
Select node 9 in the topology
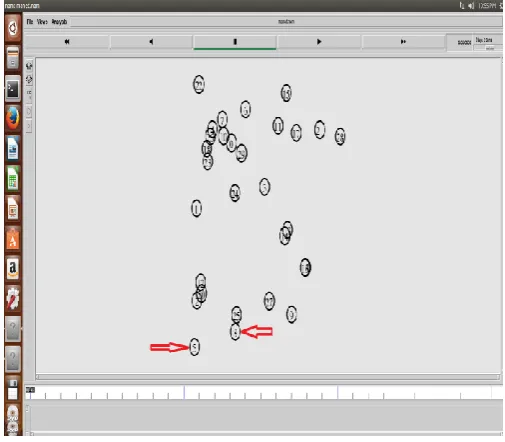pyautogui.click(x=291, y=314)
